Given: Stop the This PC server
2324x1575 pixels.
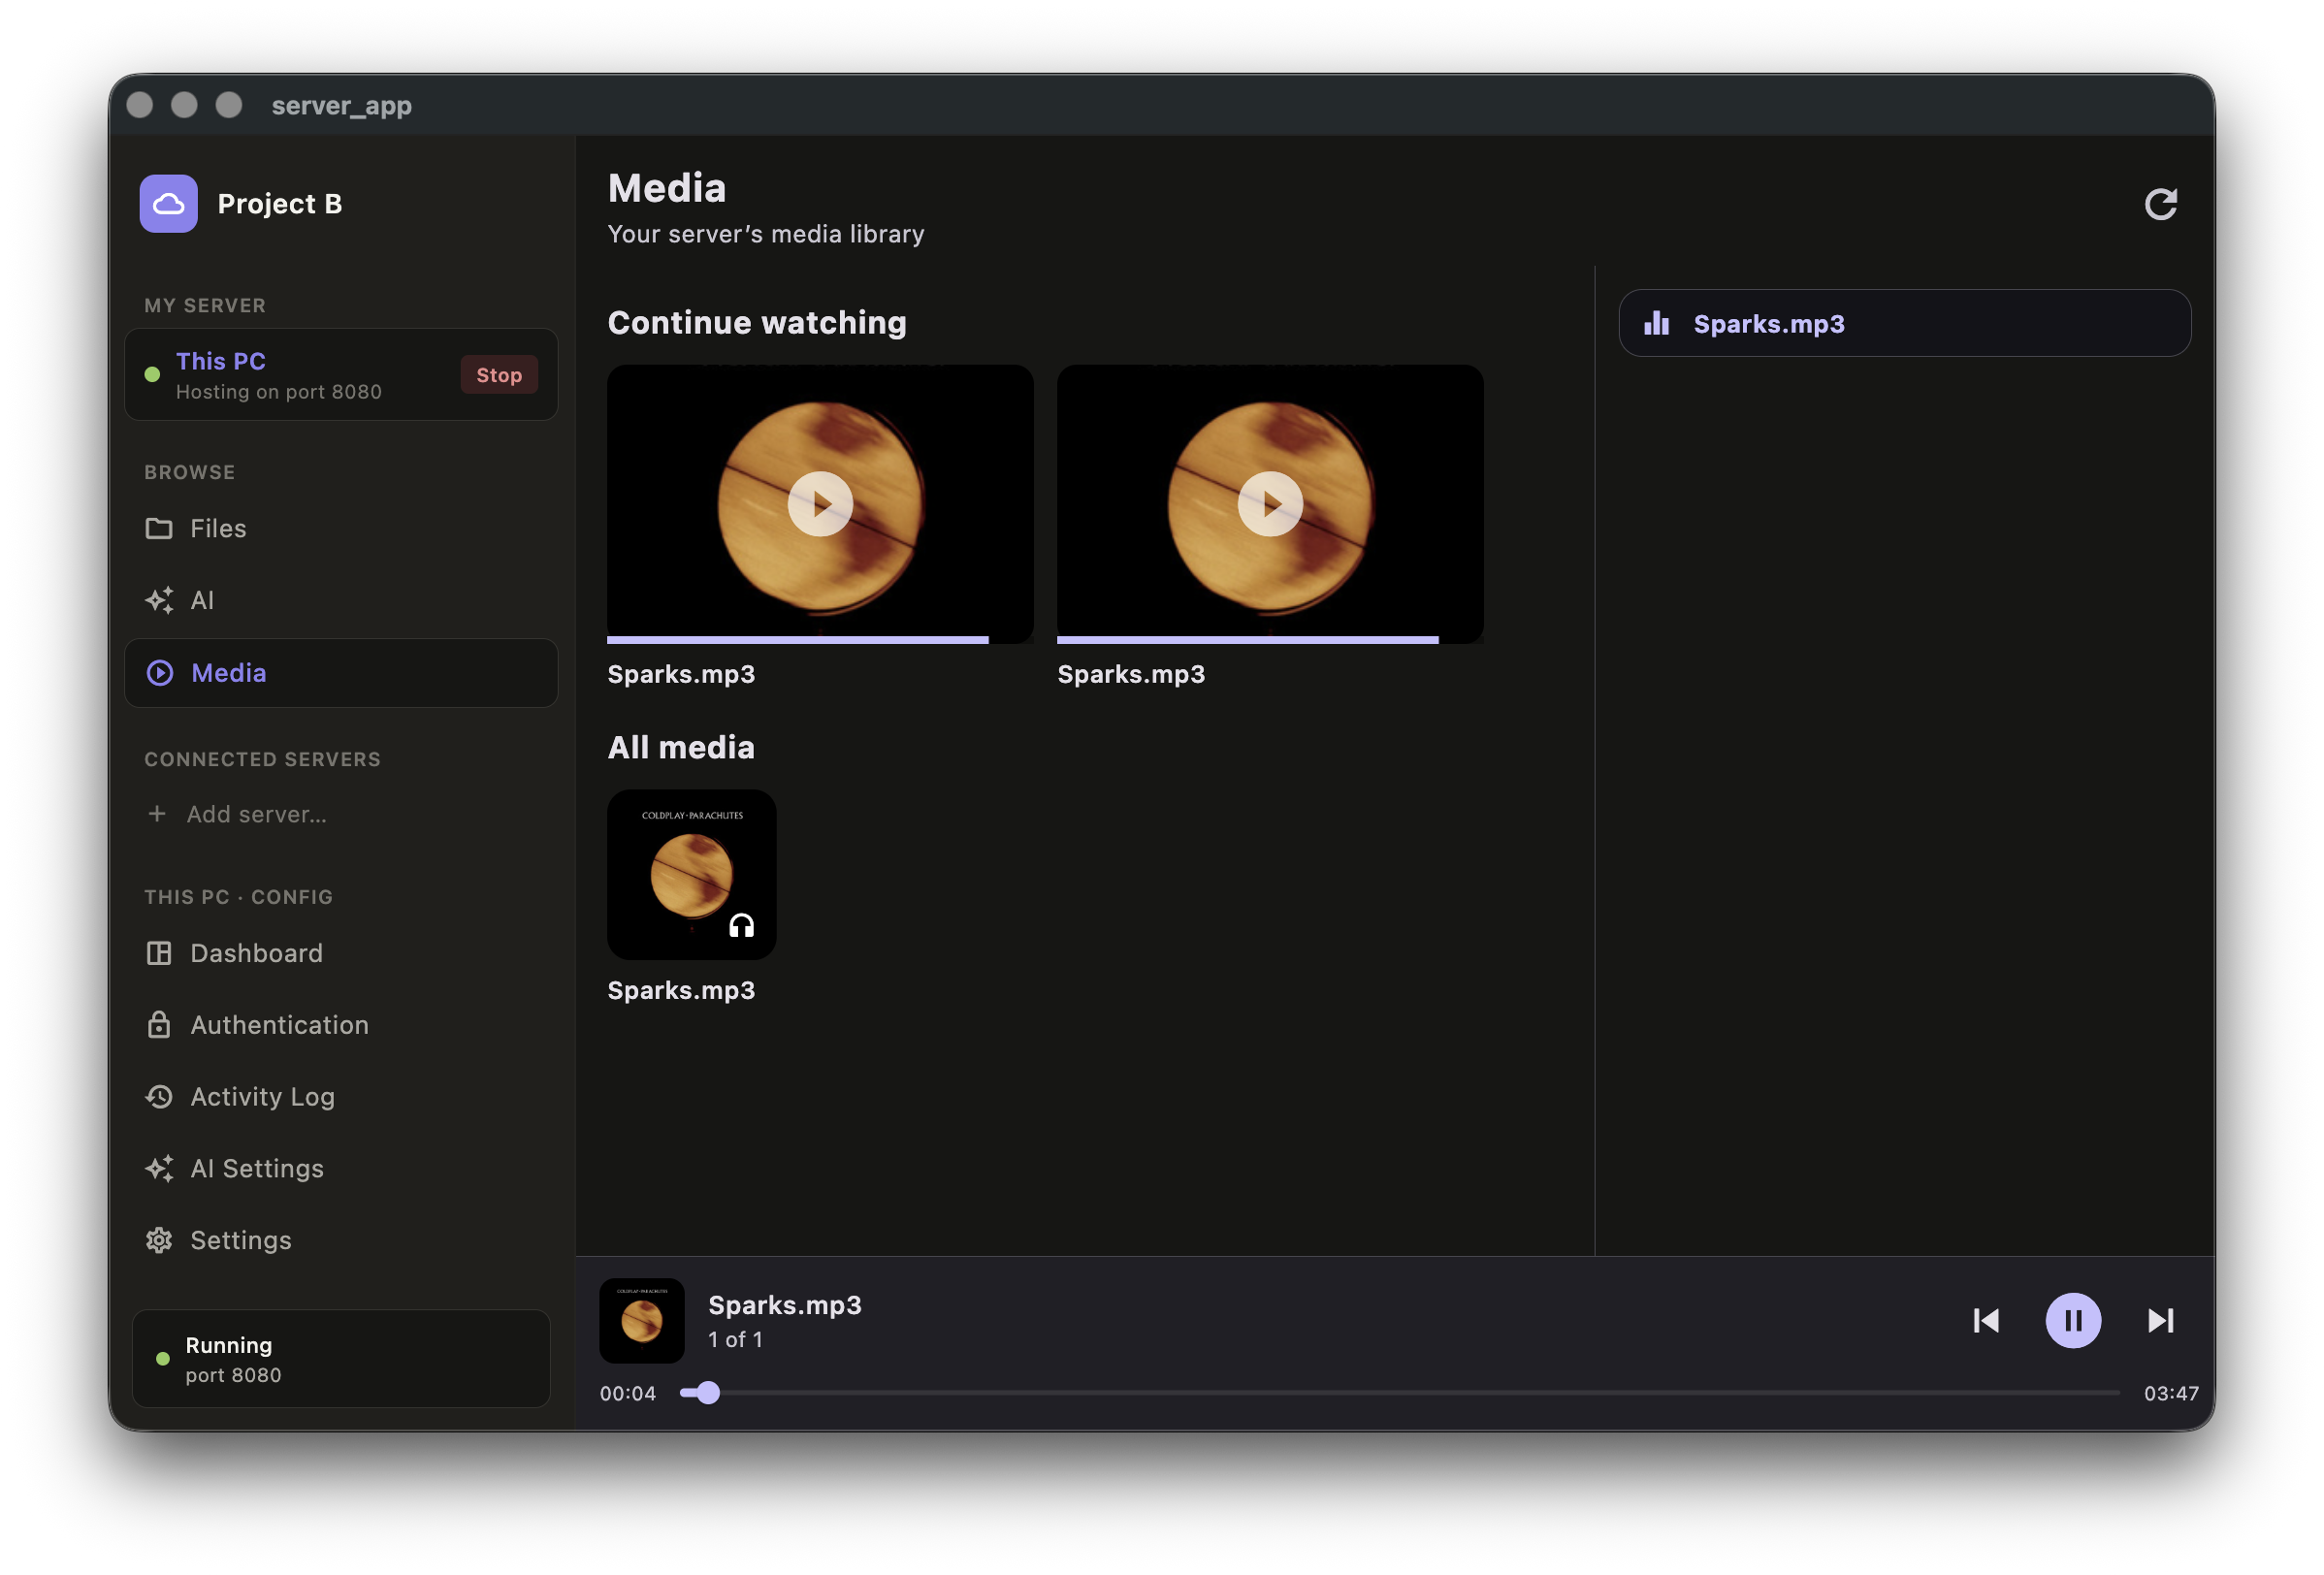Looking at the screenshot, I should click(499, 375).
